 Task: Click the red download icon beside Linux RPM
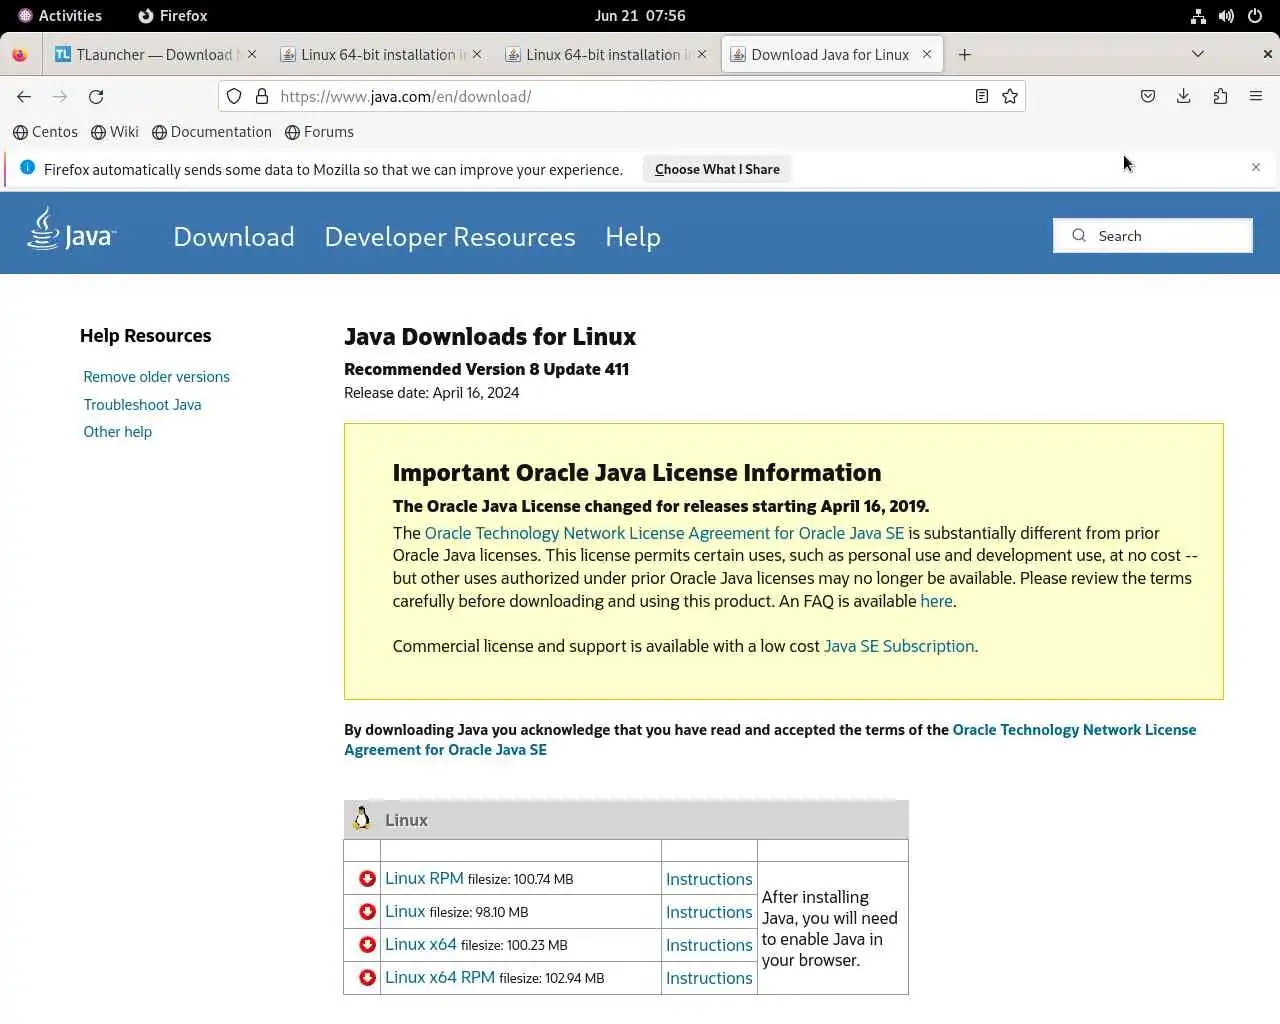pyautogui.click(x=367, y=878)
